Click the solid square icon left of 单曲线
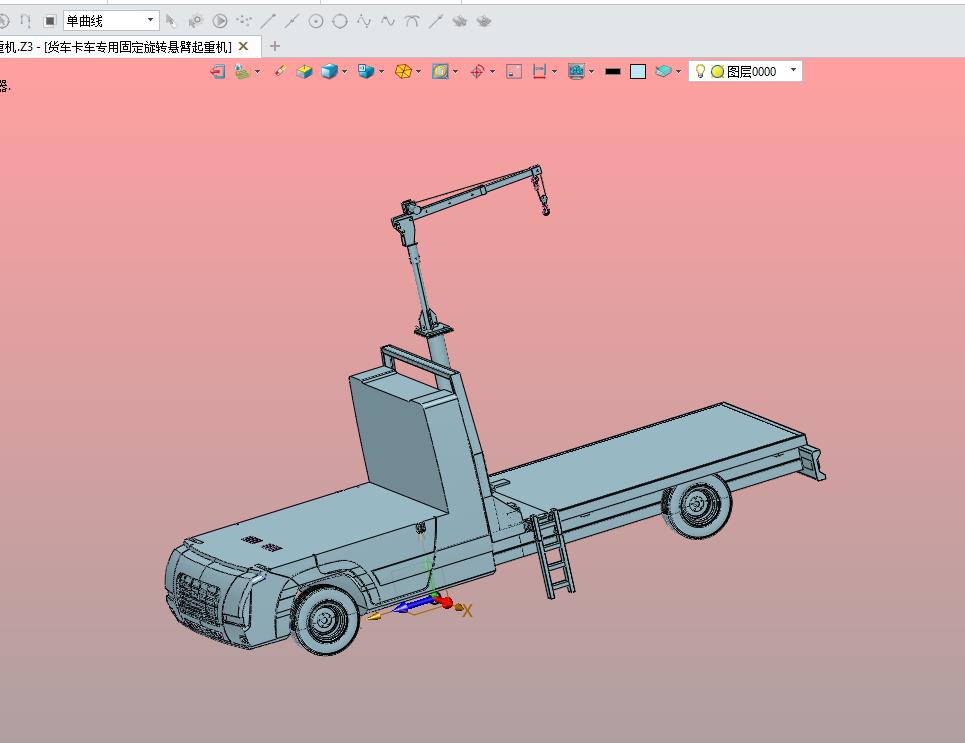Viewport: 965px width, 743px height. (50, 21)
